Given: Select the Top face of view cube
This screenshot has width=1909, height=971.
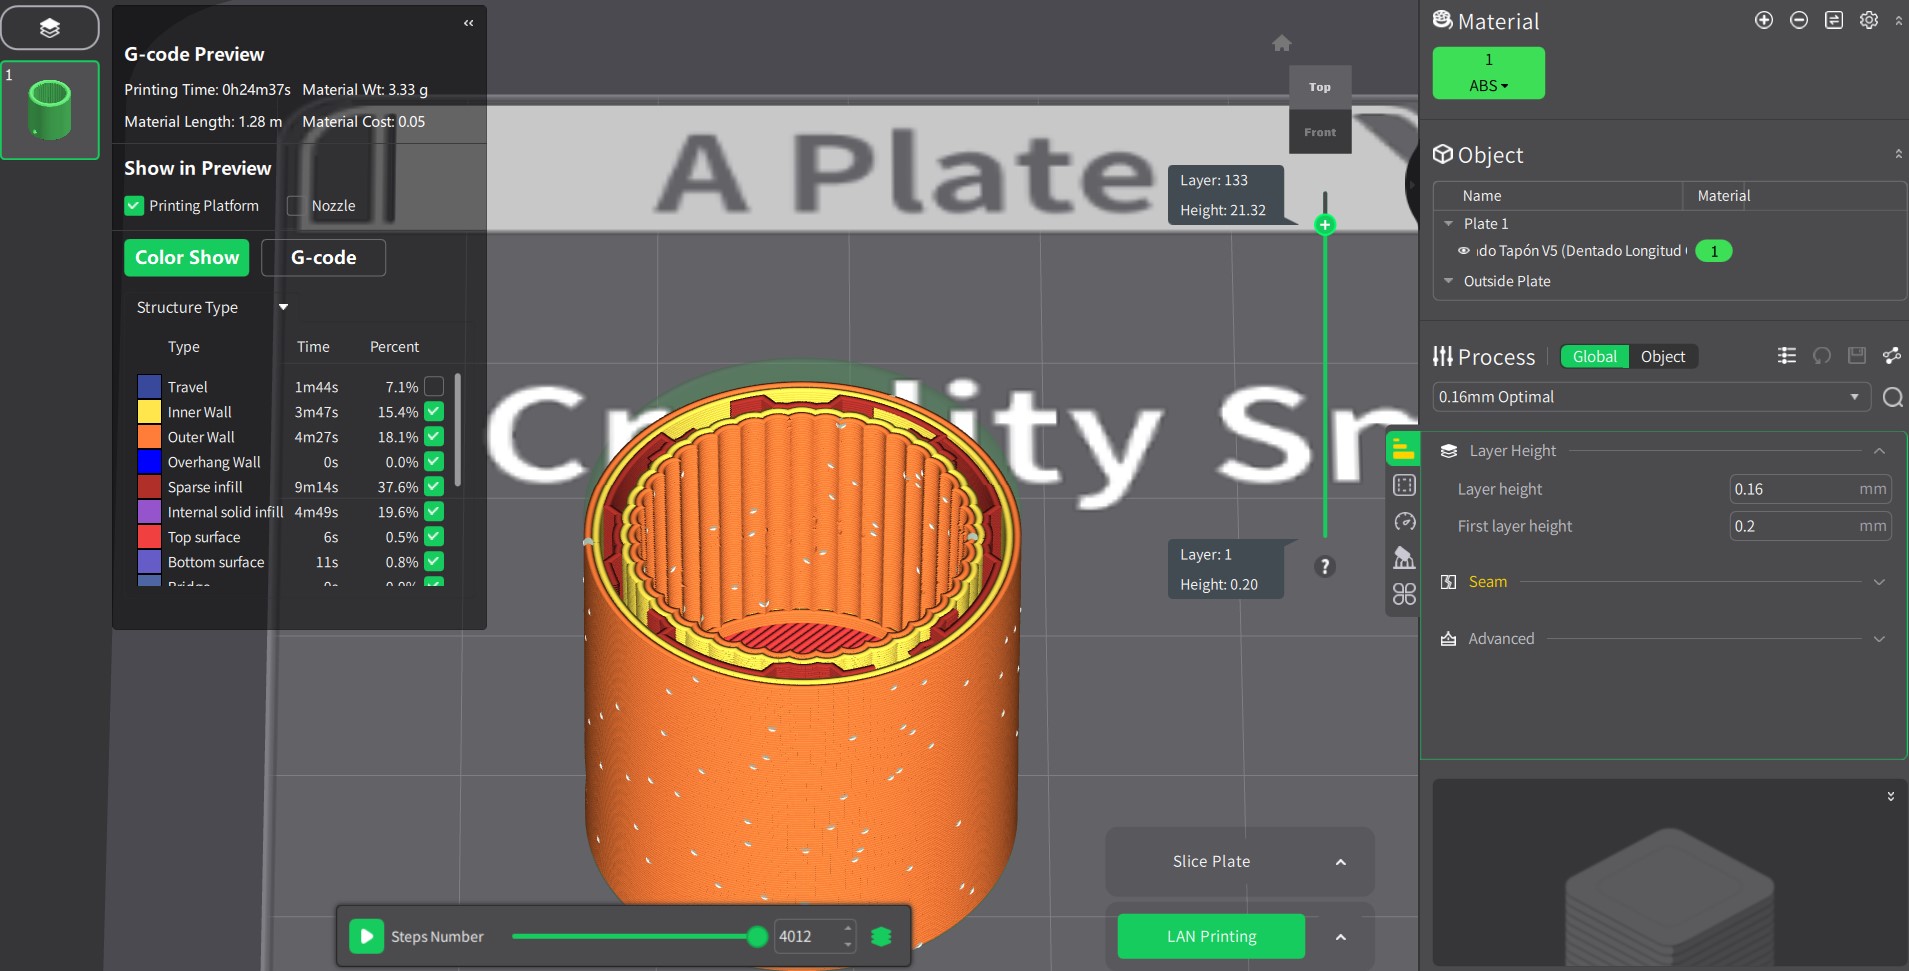Looking at the screenshot, I should (x=1320, y=87).
